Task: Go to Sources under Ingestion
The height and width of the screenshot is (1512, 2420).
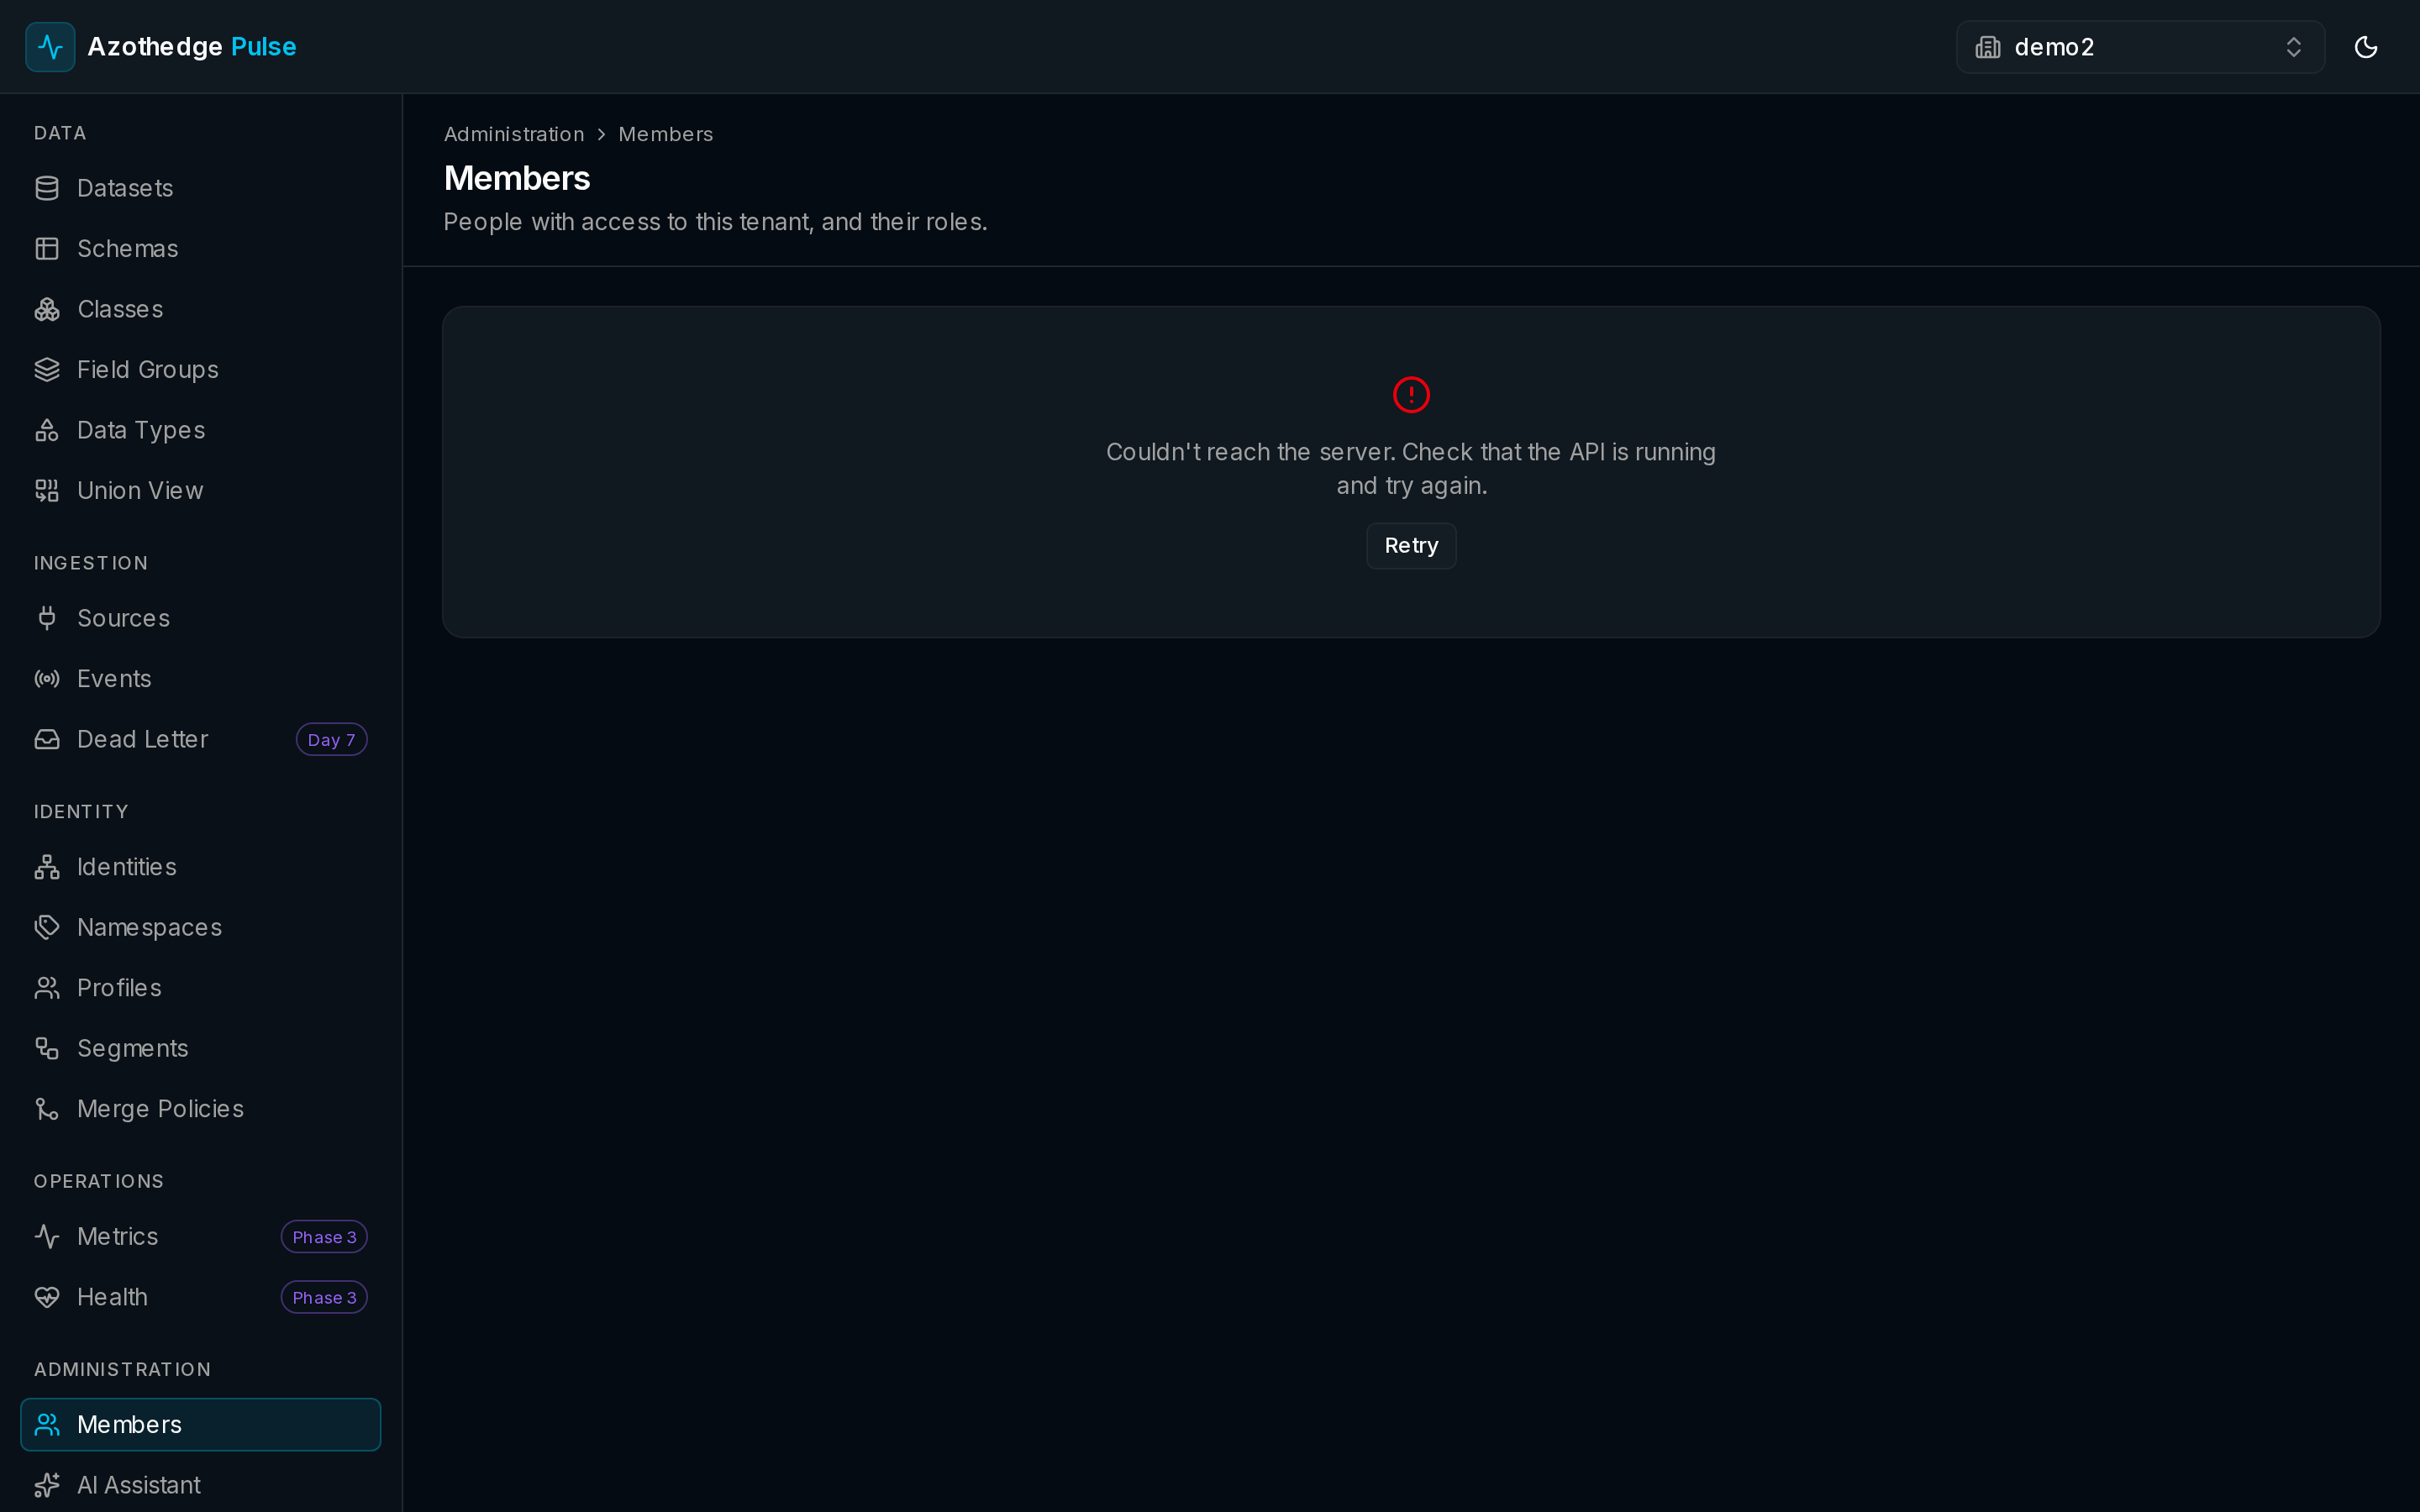Action: (200, 618)
